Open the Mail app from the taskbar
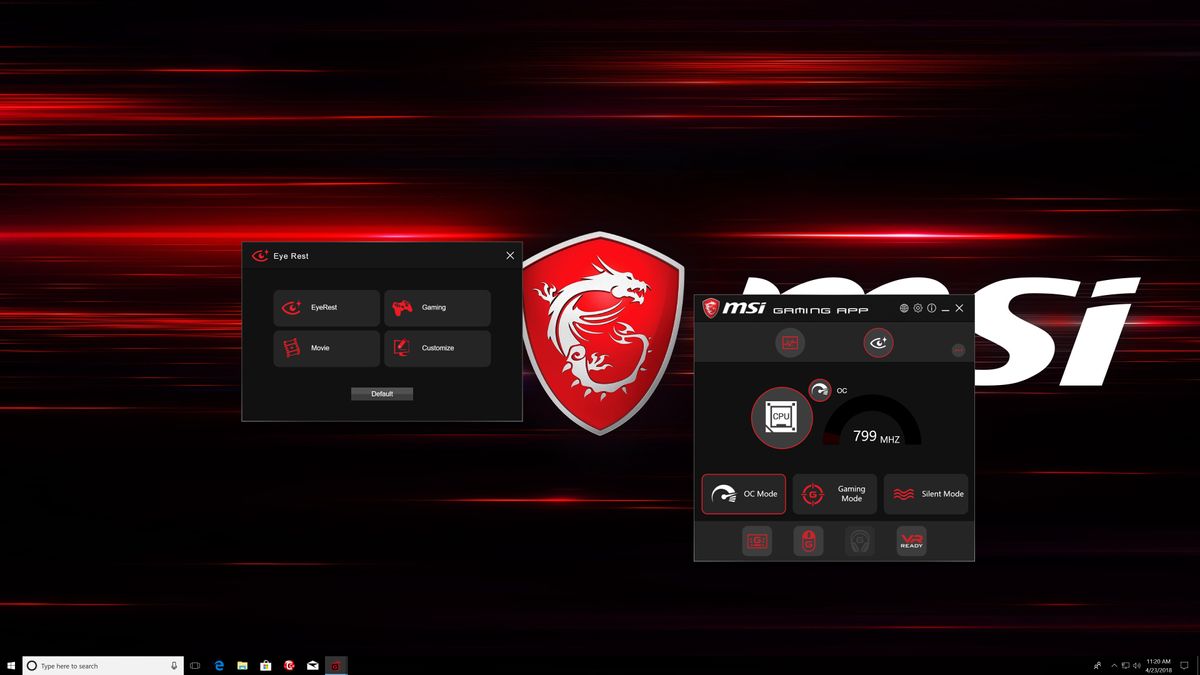 click(x=313, y=665)
